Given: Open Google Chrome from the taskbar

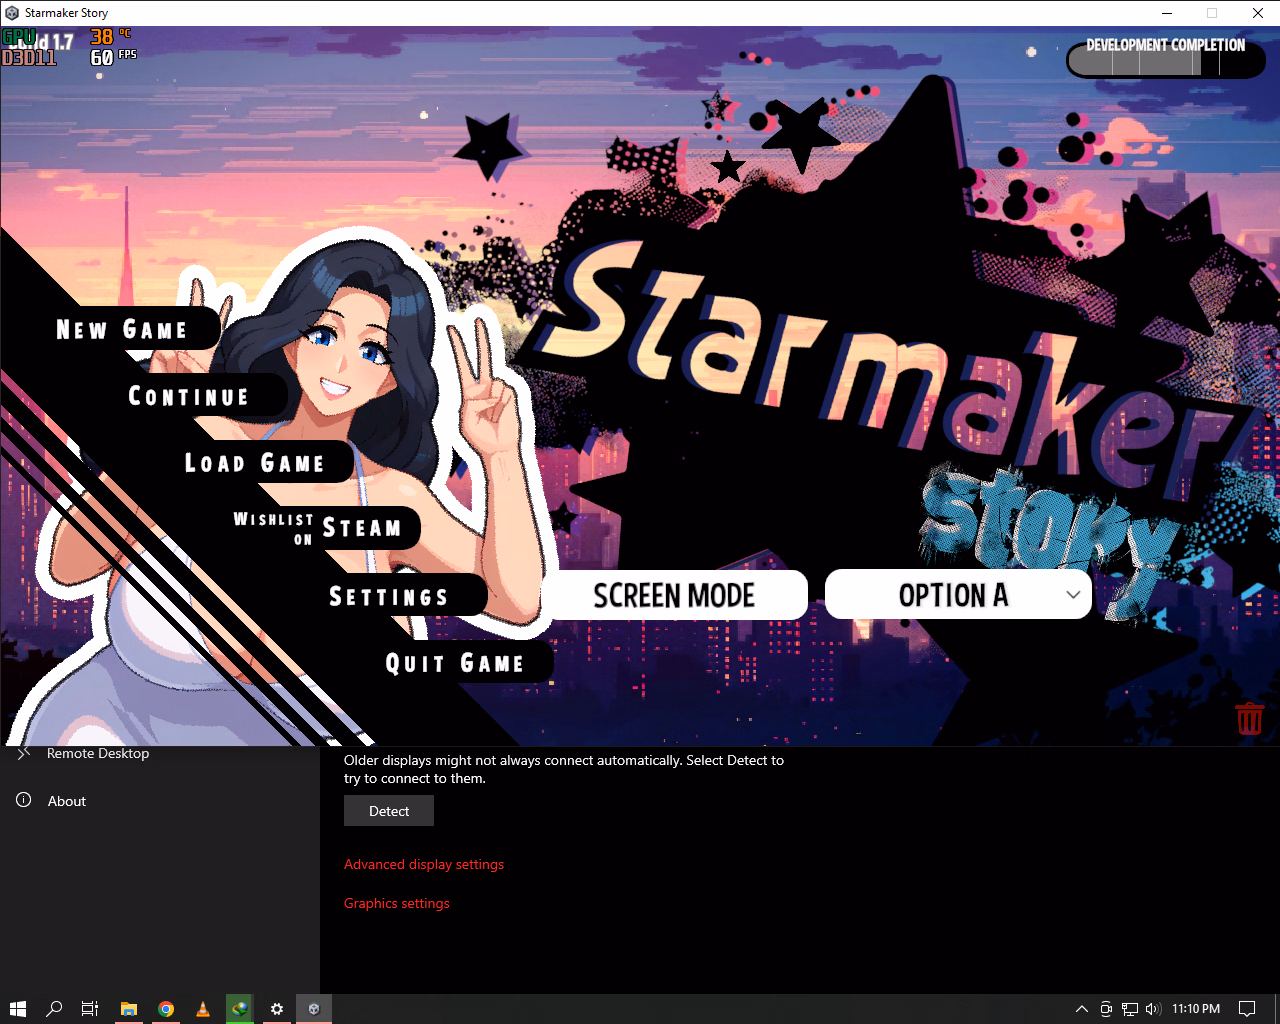Looking at the screenshot, I should click(x=166, y=1009).
